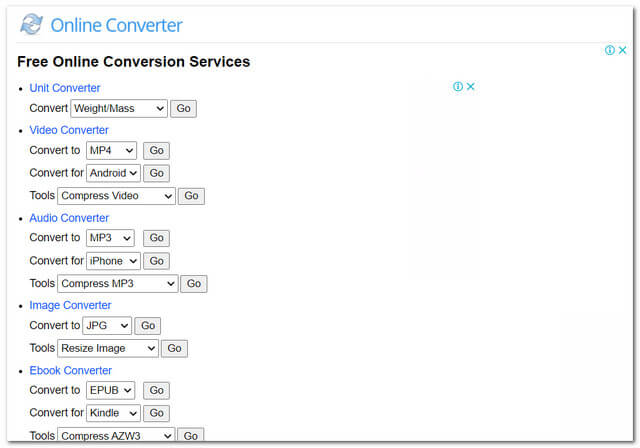Open the MP3 audio format dropdown
The image size is (640, 448).
click(110, 238)
